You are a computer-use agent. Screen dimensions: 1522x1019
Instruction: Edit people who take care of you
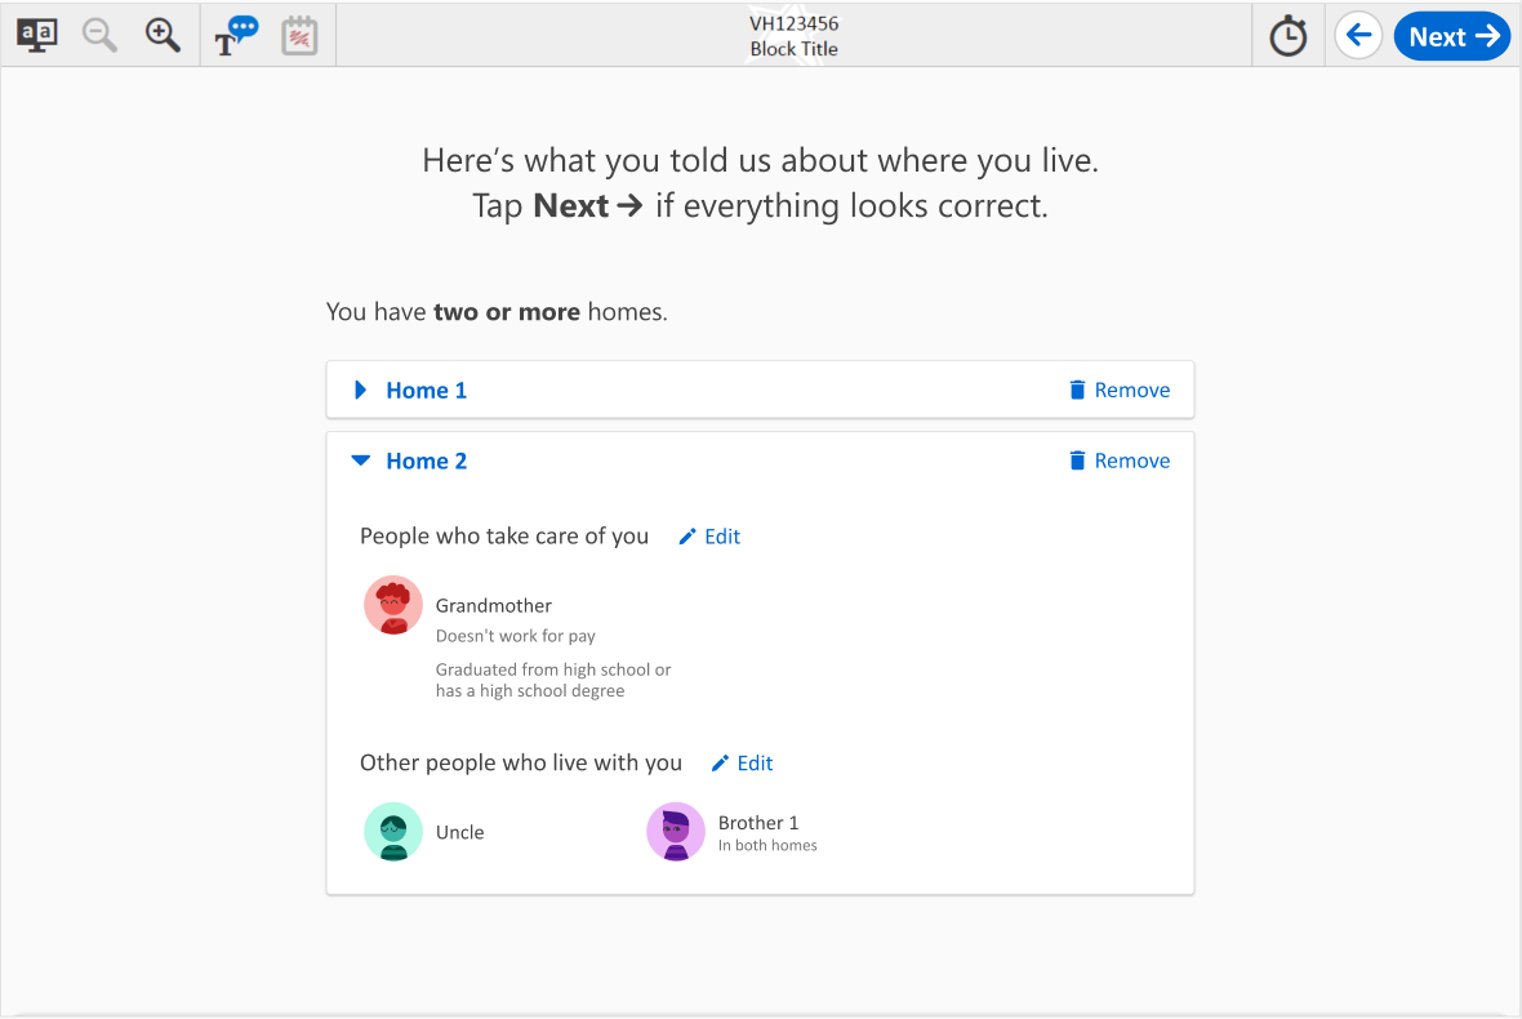coord(710,537)
